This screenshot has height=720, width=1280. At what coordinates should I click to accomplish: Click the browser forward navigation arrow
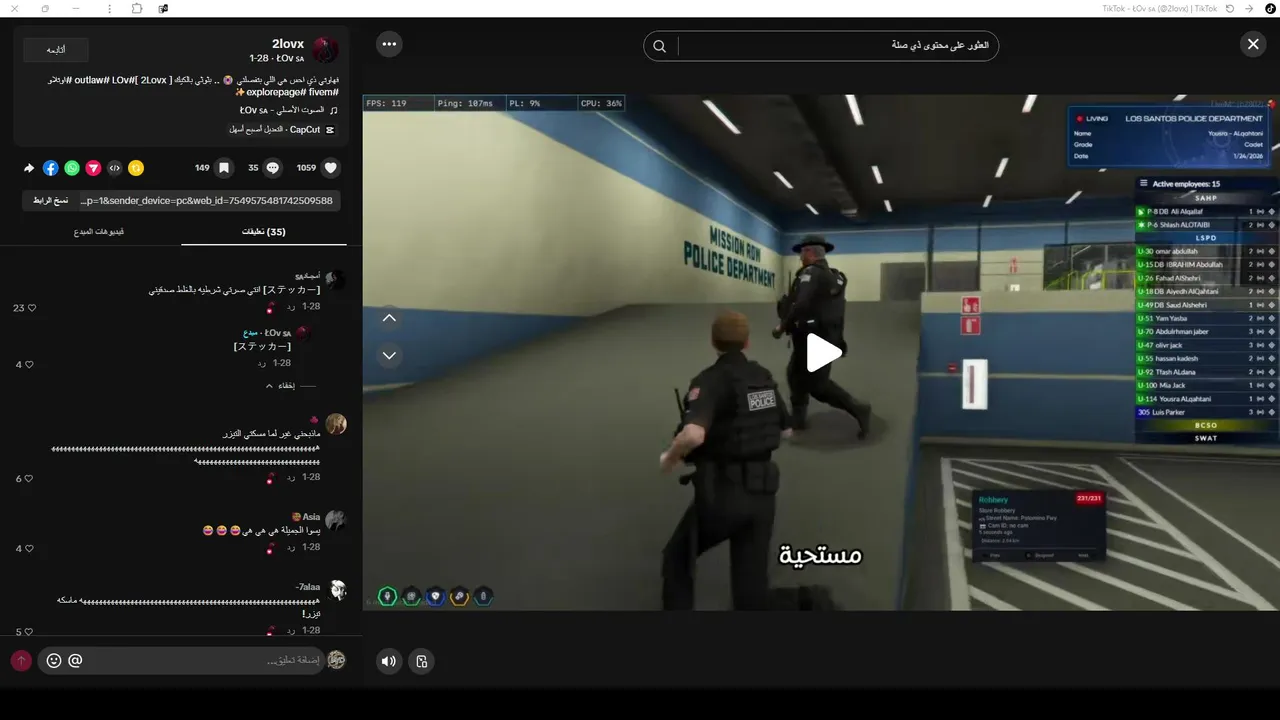tap(1249, 8)
